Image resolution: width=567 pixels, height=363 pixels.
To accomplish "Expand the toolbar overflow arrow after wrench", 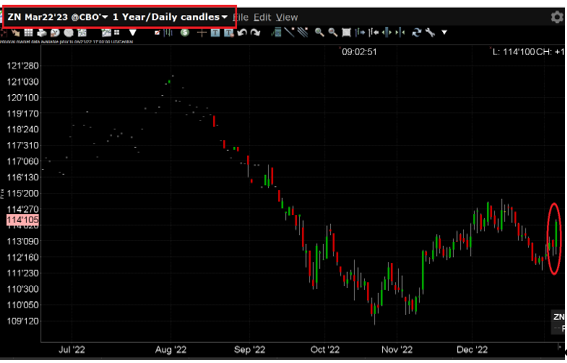I will click(444, 33).
